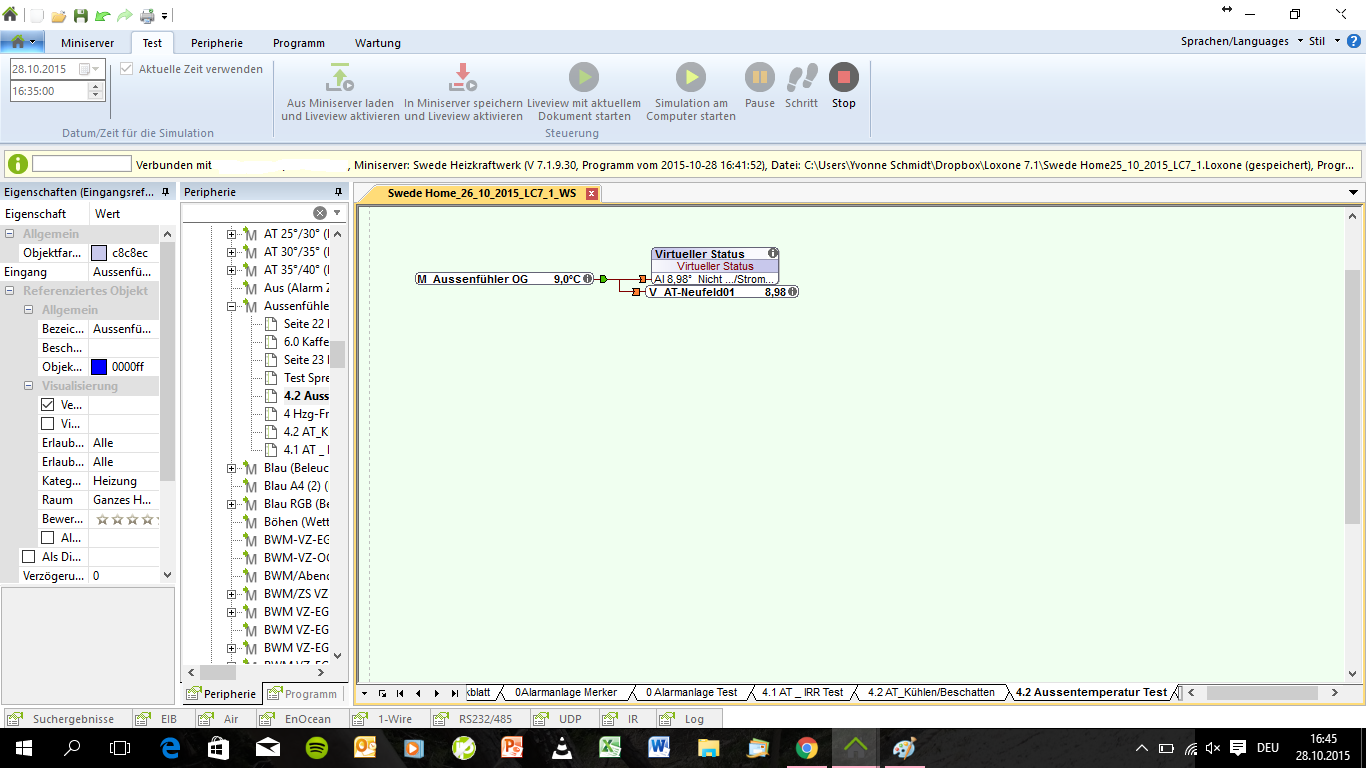Open Google Chrome from the taskbar

click(x=807, y=747)
